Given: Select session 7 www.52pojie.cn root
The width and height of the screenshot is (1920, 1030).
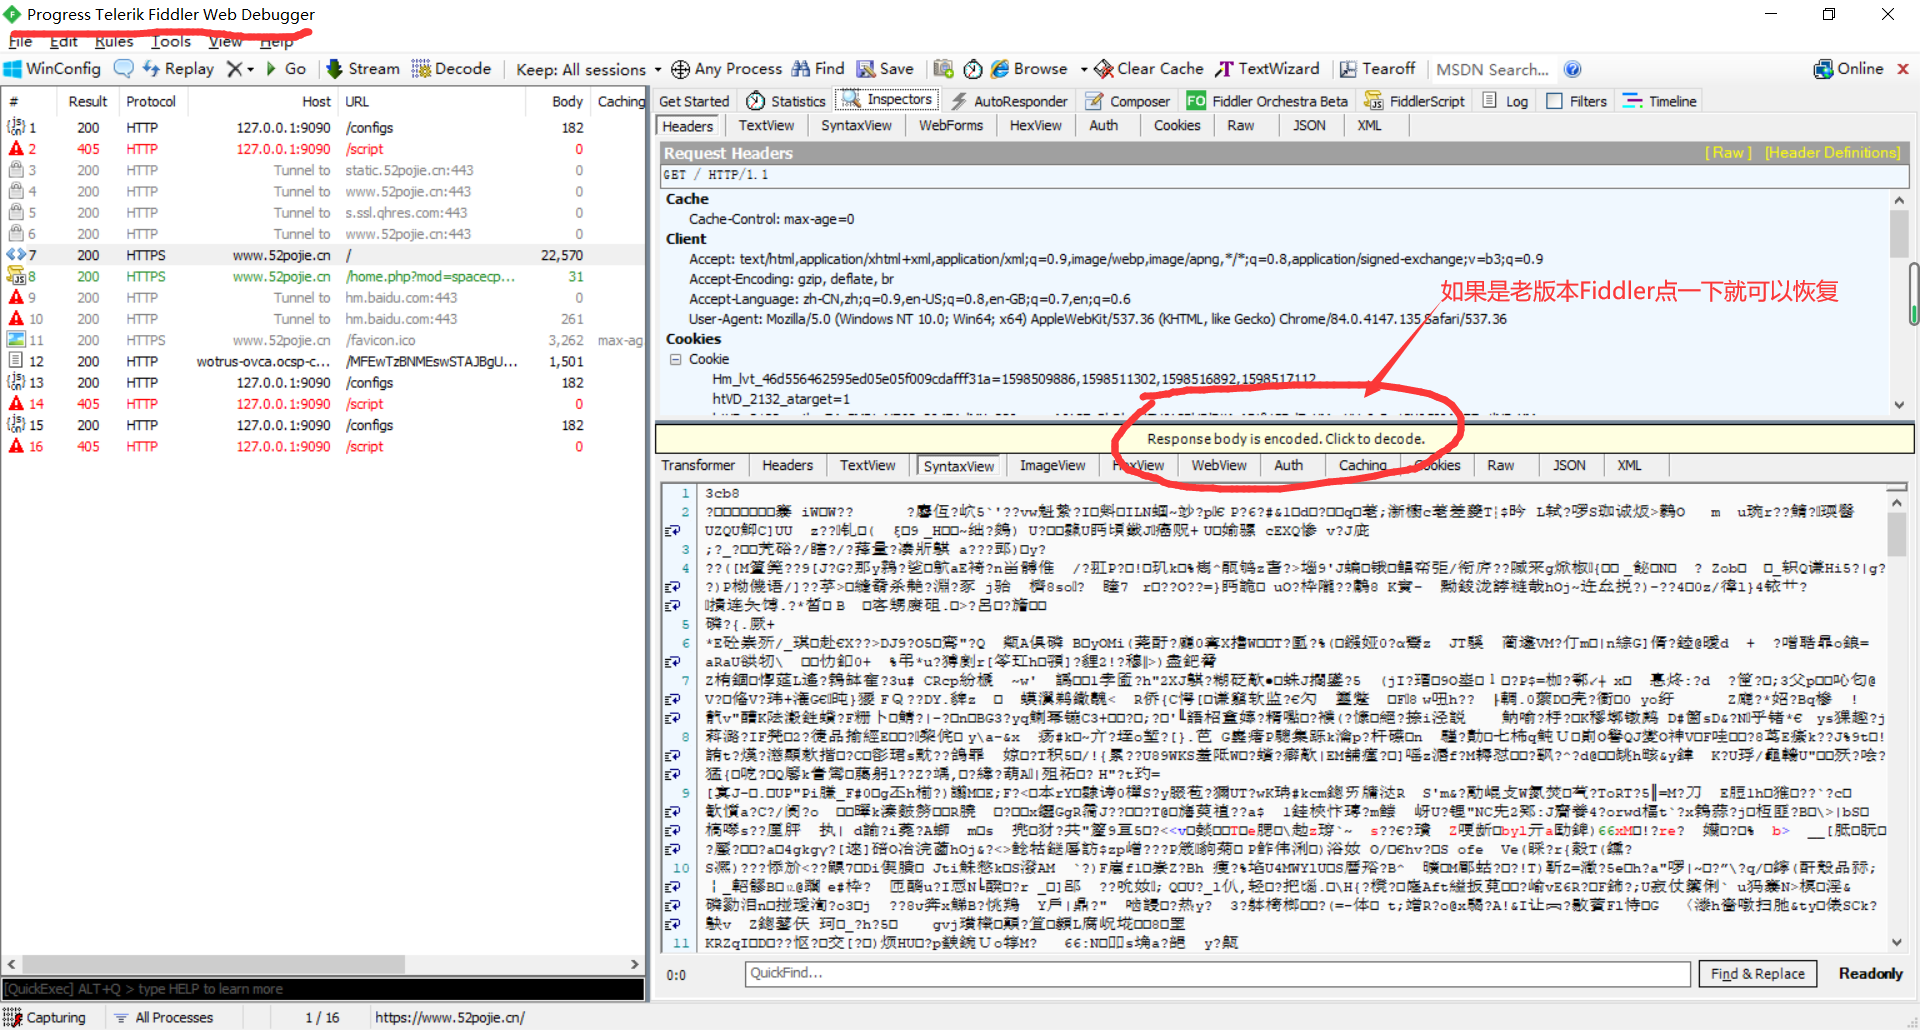Looking at the screenshot, I should [323, 256].
